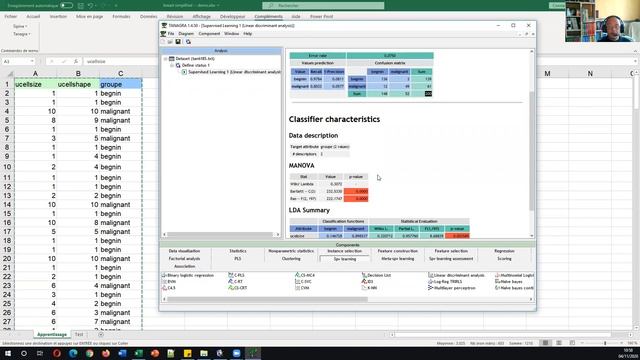Select the K-NN component
Screen dimensions: 640x360
(369, 288)
